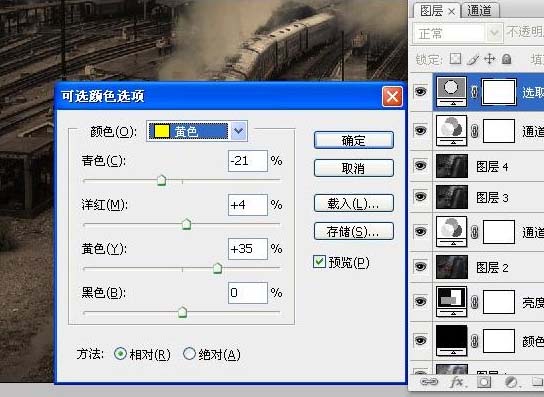Create new adjustment layer via half-circle icon
Viewport: 544px width, 397px height.
coord(511,382)
